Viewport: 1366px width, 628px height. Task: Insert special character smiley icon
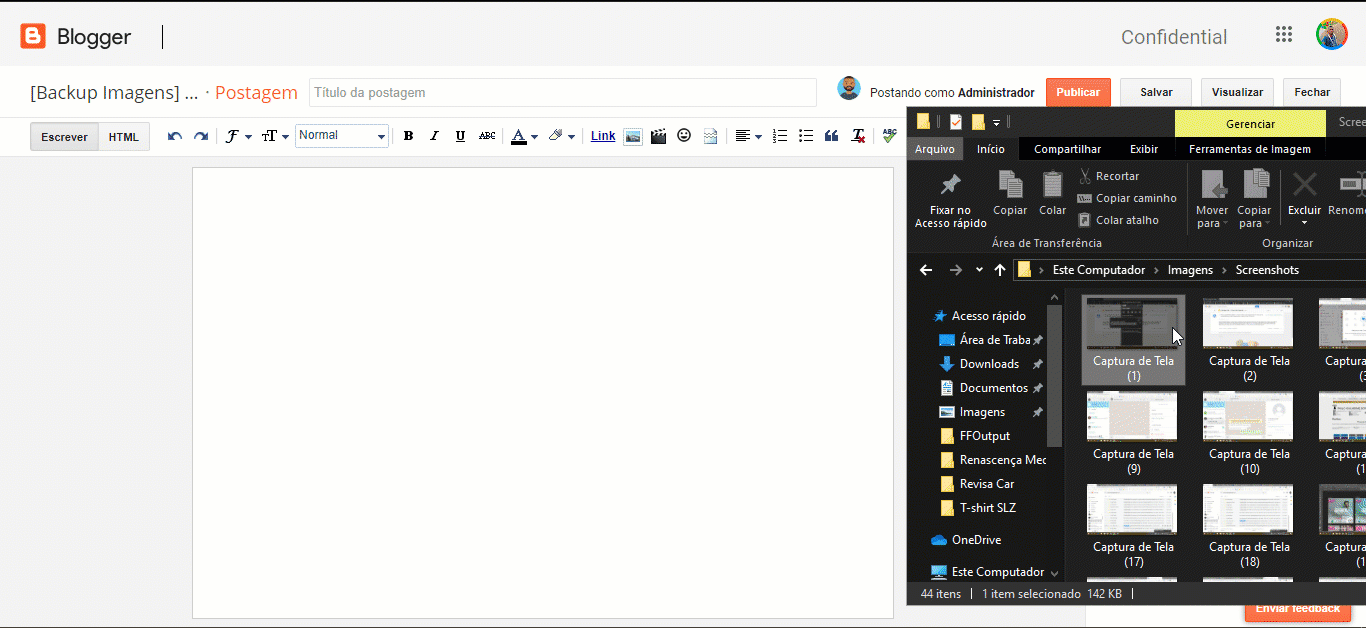pyautogui.click(x=684, y=136)
